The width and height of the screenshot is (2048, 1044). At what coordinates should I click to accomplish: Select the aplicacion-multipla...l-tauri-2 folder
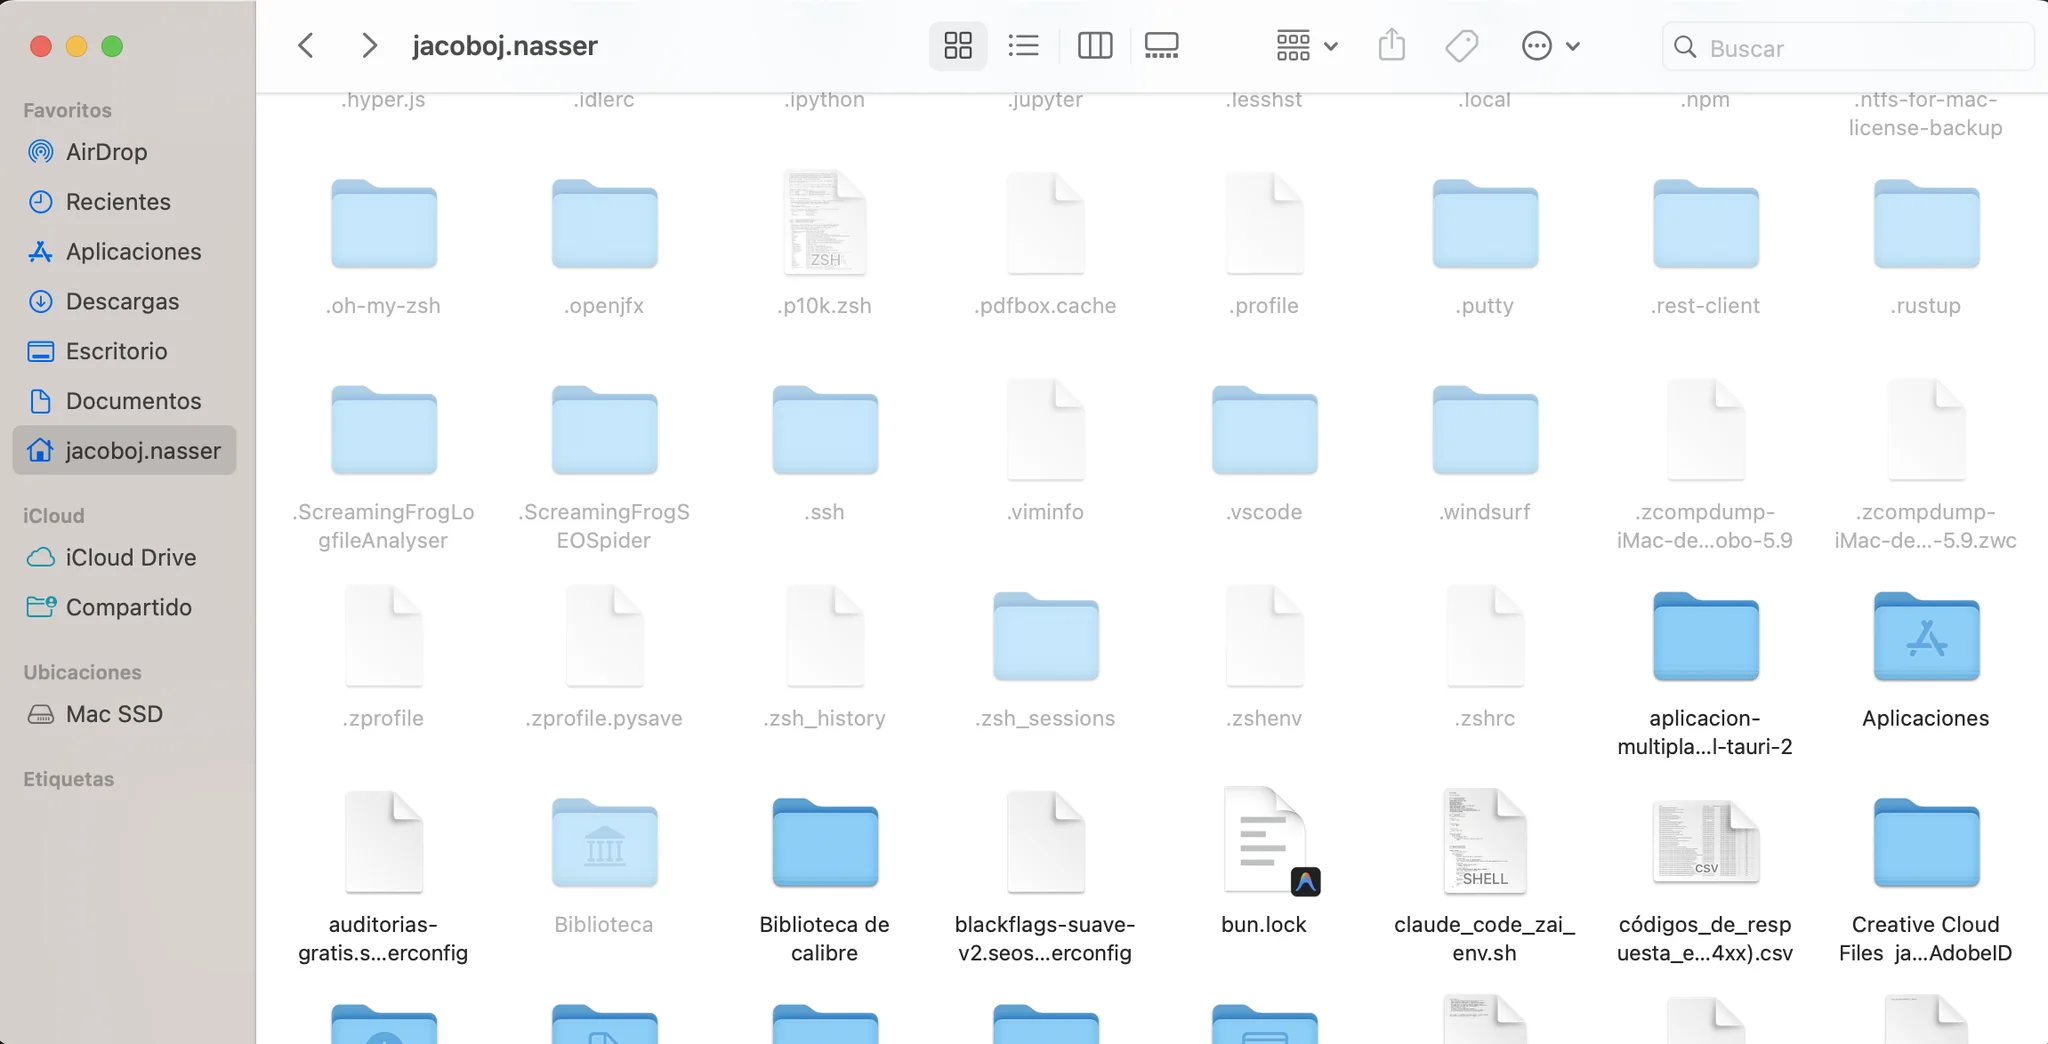pos(1706,637)
